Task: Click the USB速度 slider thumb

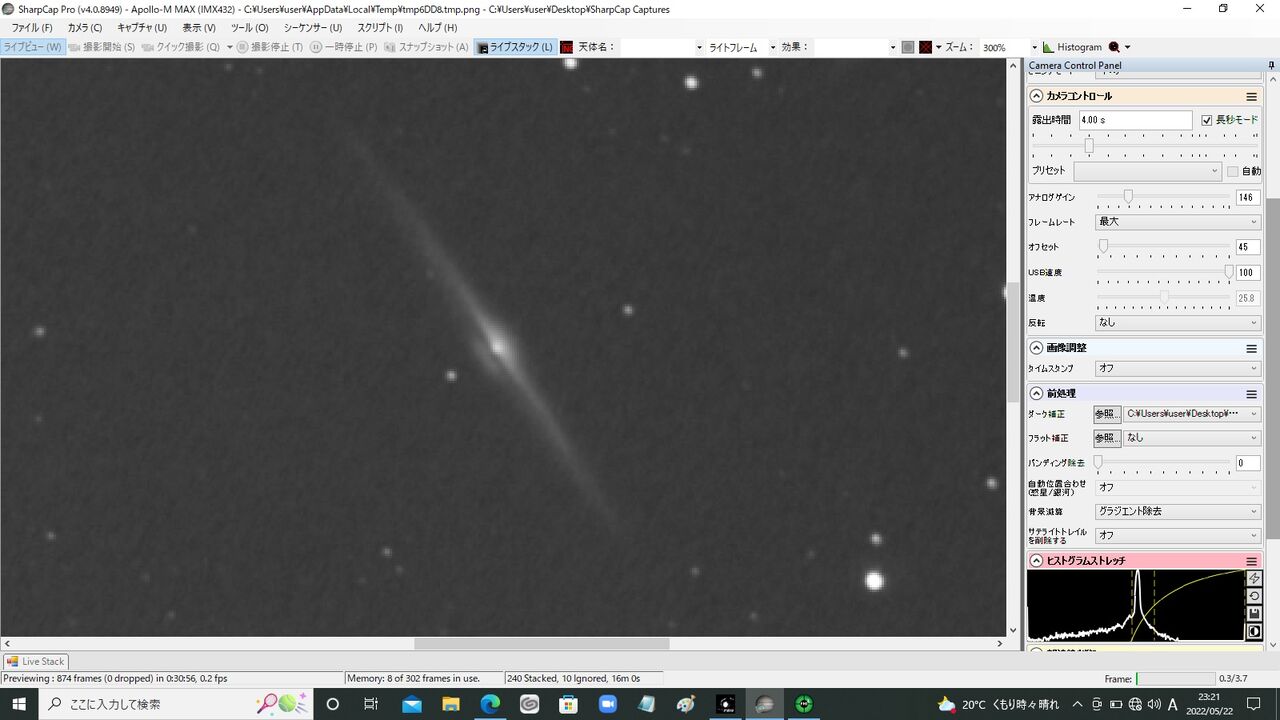Action: coord(1229,272)
